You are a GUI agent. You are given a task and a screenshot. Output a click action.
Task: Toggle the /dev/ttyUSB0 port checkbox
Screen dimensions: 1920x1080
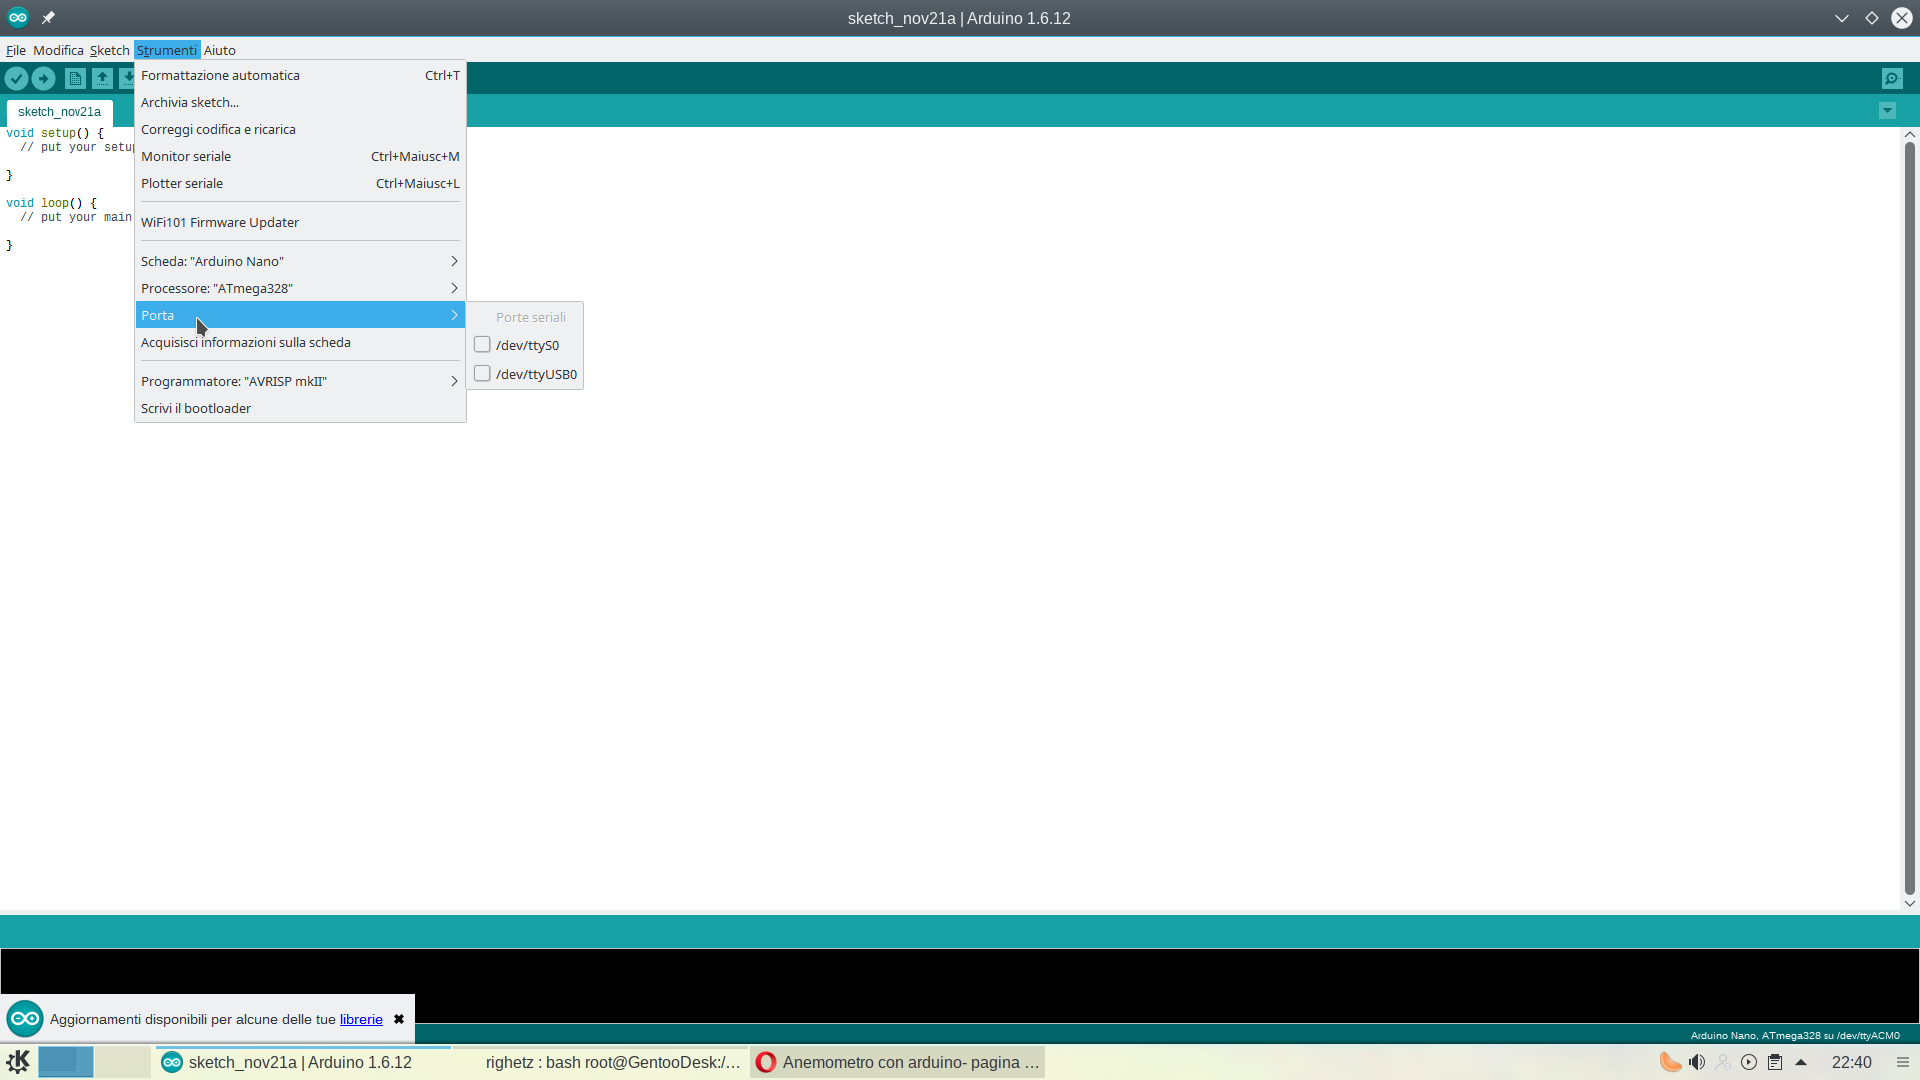pyautogui.click(x=482, y=374)
